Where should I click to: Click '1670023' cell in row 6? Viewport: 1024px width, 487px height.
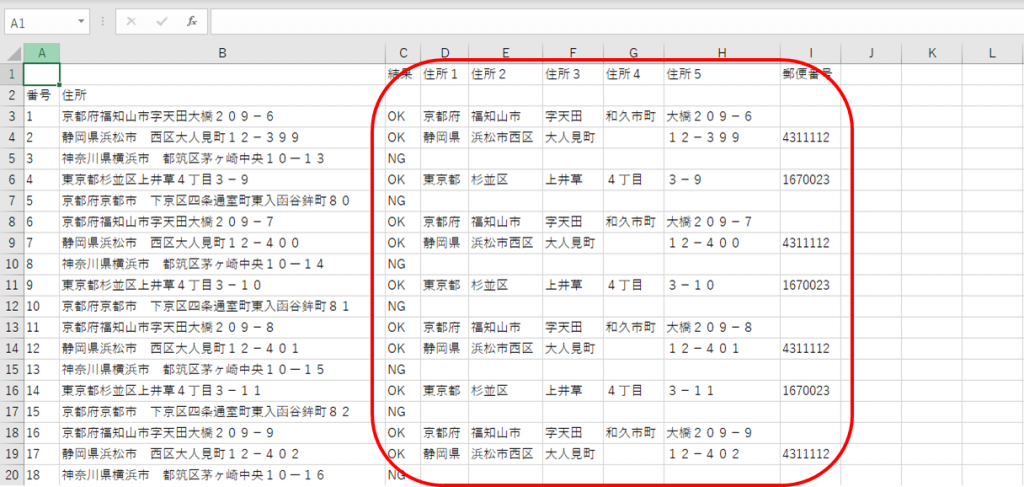810,180
